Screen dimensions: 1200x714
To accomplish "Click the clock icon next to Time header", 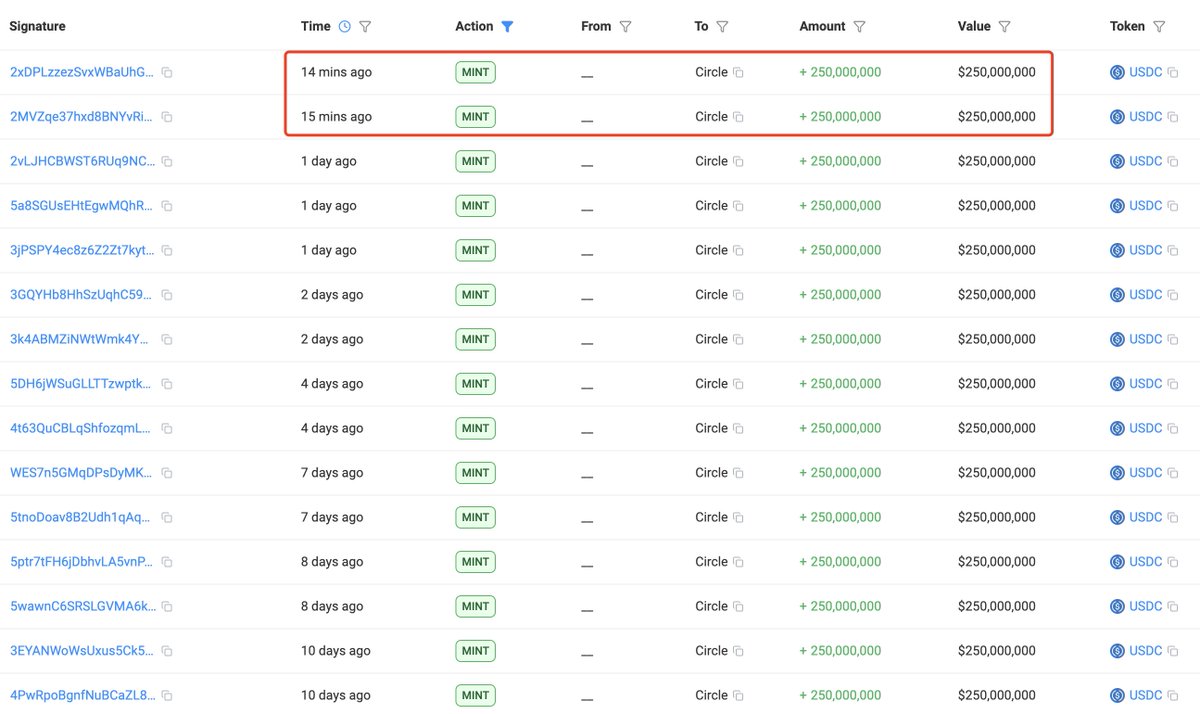I will click(x=343, y=25).
